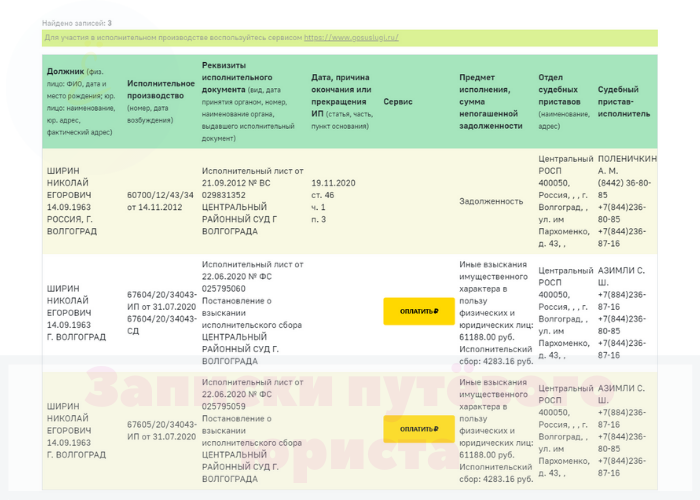Click 'Реквизиты исполнительного документа' header

pyautogui.click(x=252, y=102)
